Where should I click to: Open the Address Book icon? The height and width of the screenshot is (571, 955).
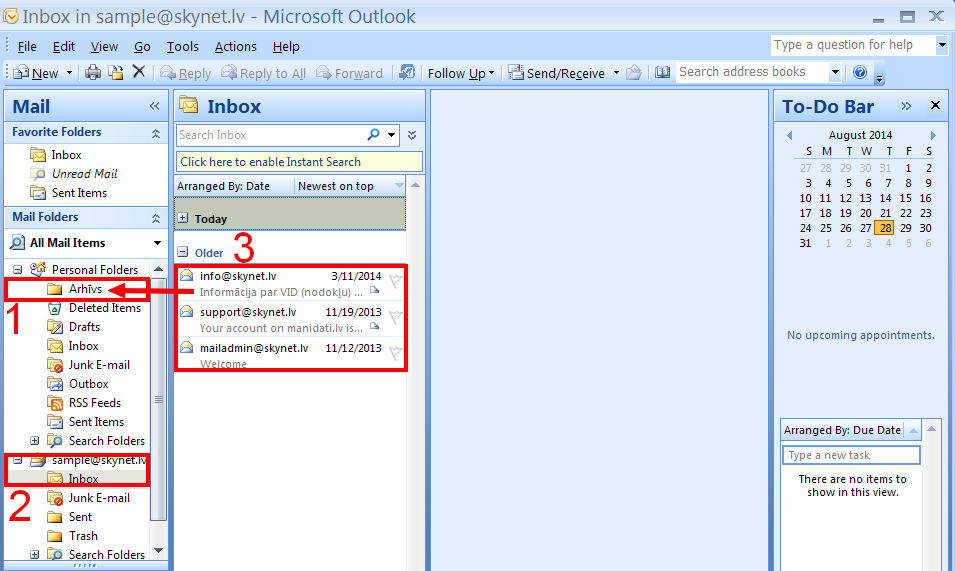tap(662, 72)
